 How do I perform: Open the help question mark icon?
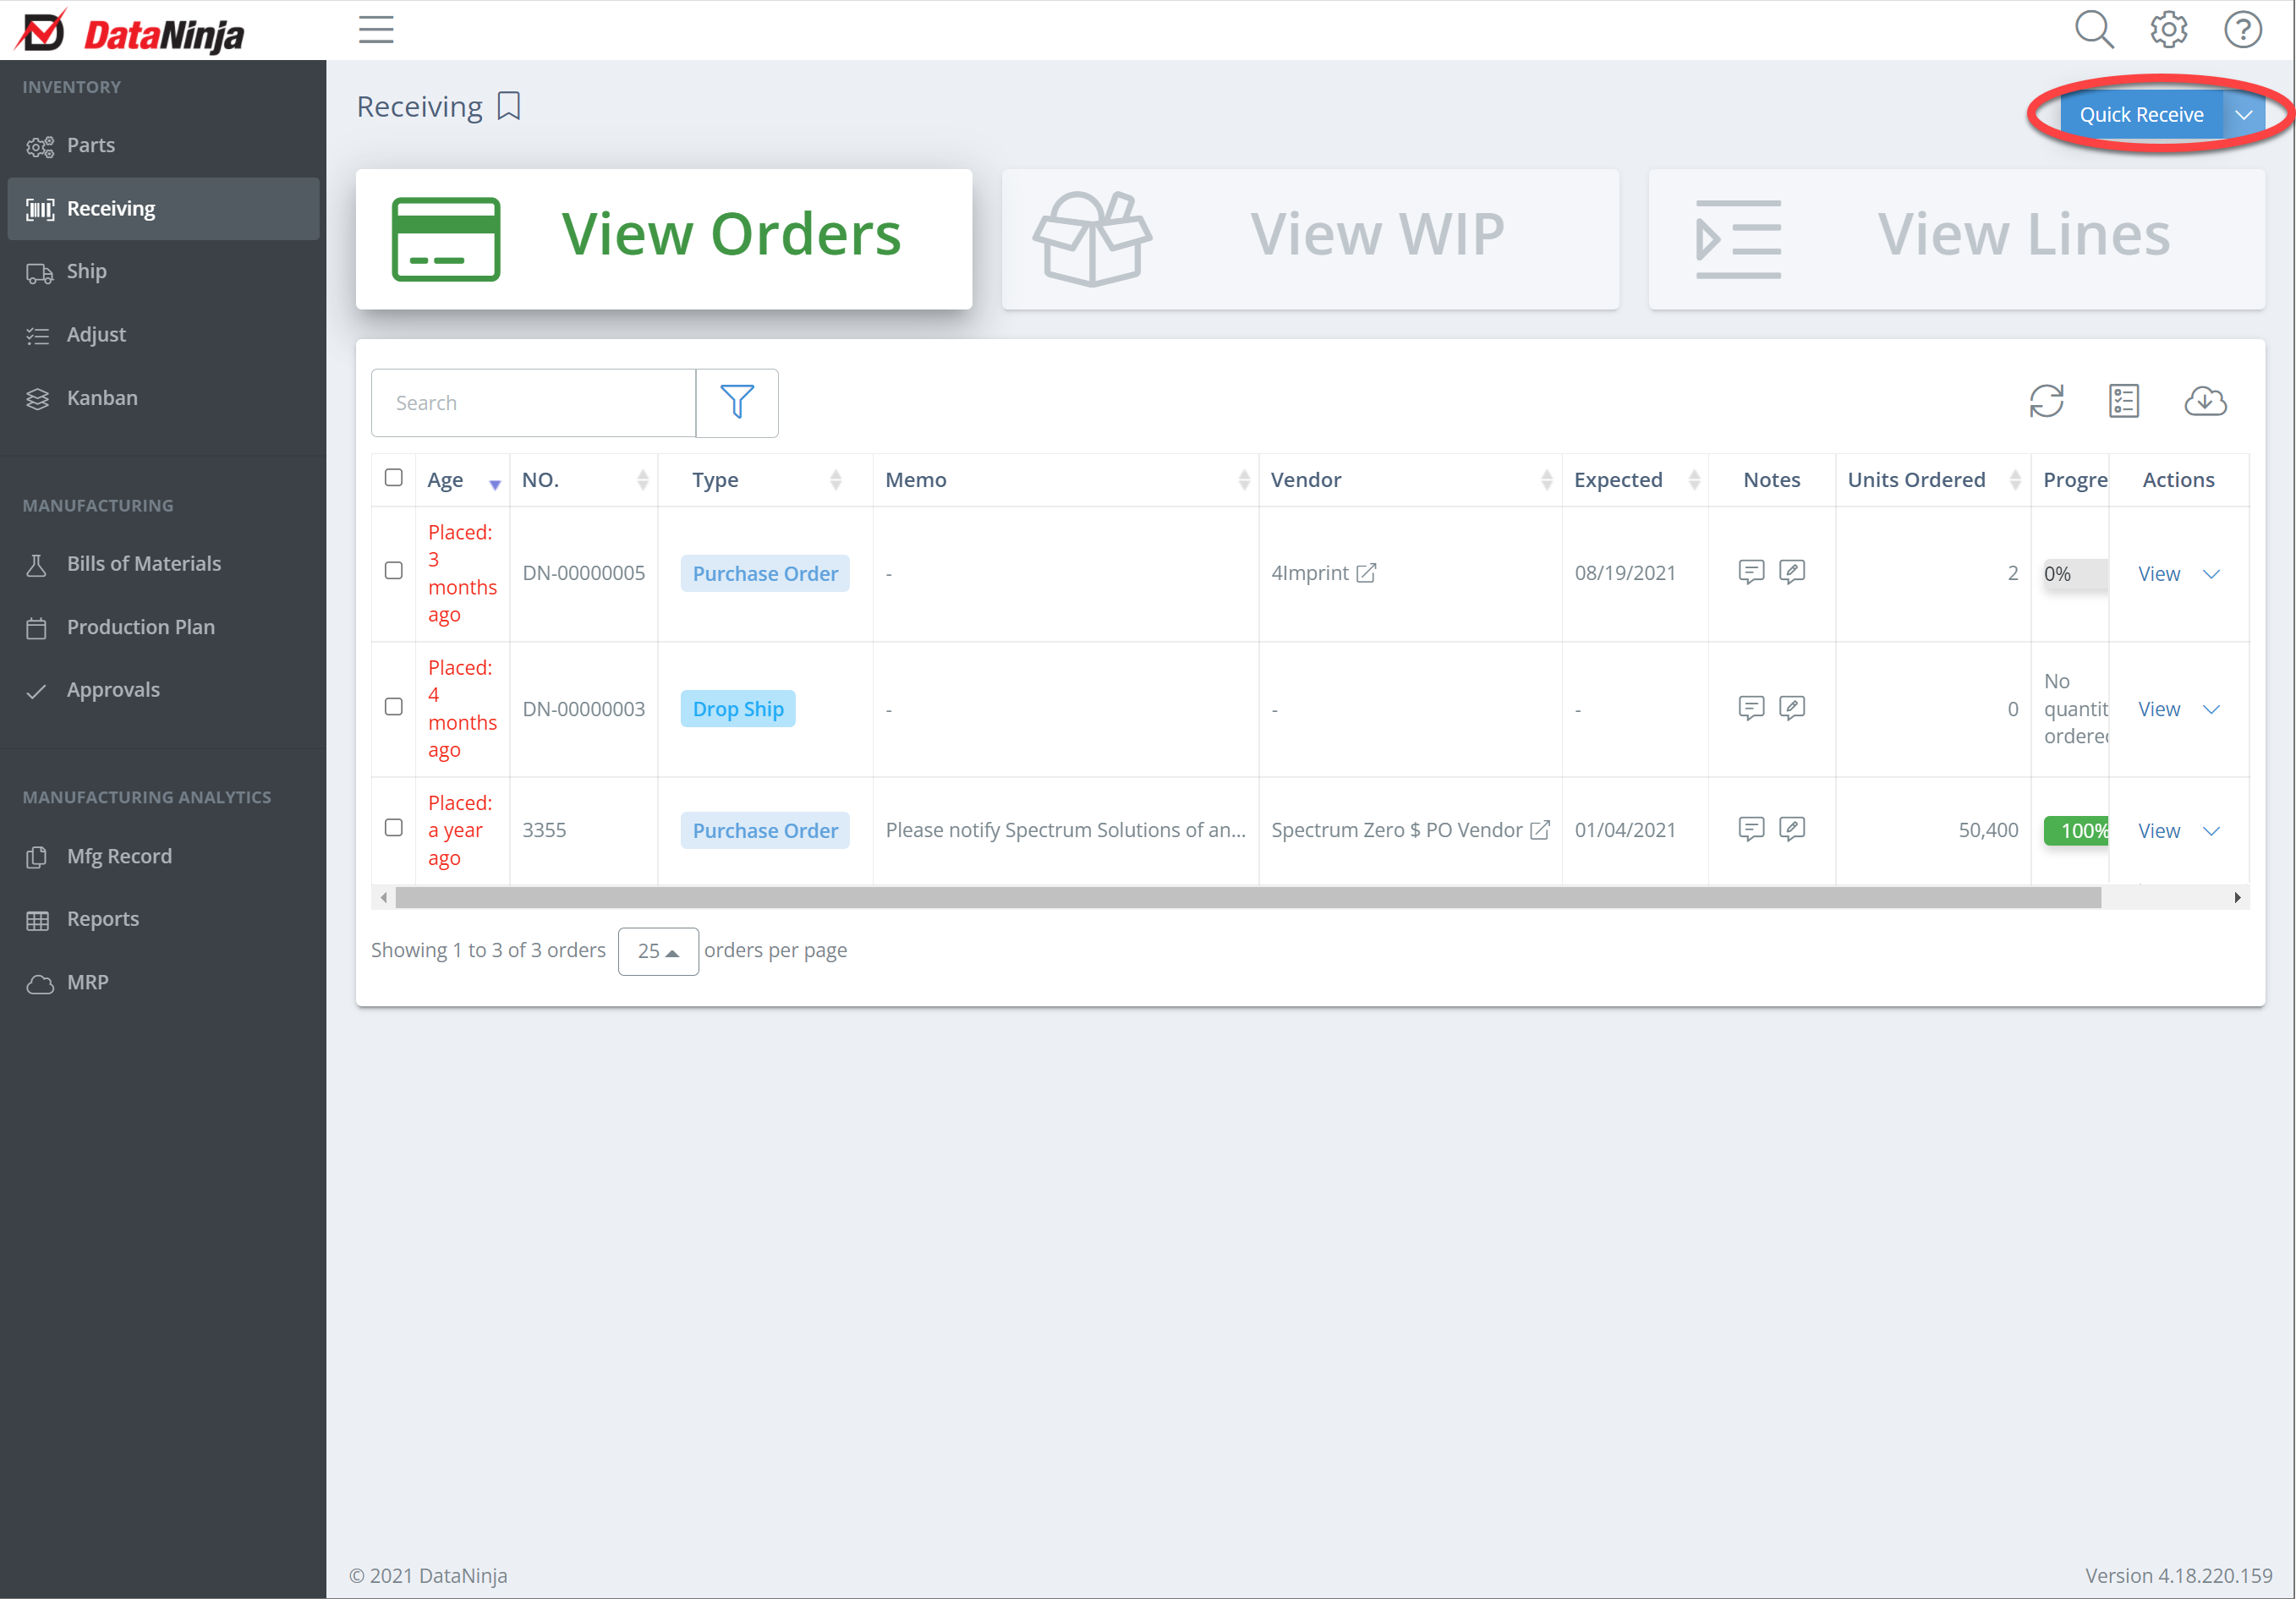(2242, 30)
